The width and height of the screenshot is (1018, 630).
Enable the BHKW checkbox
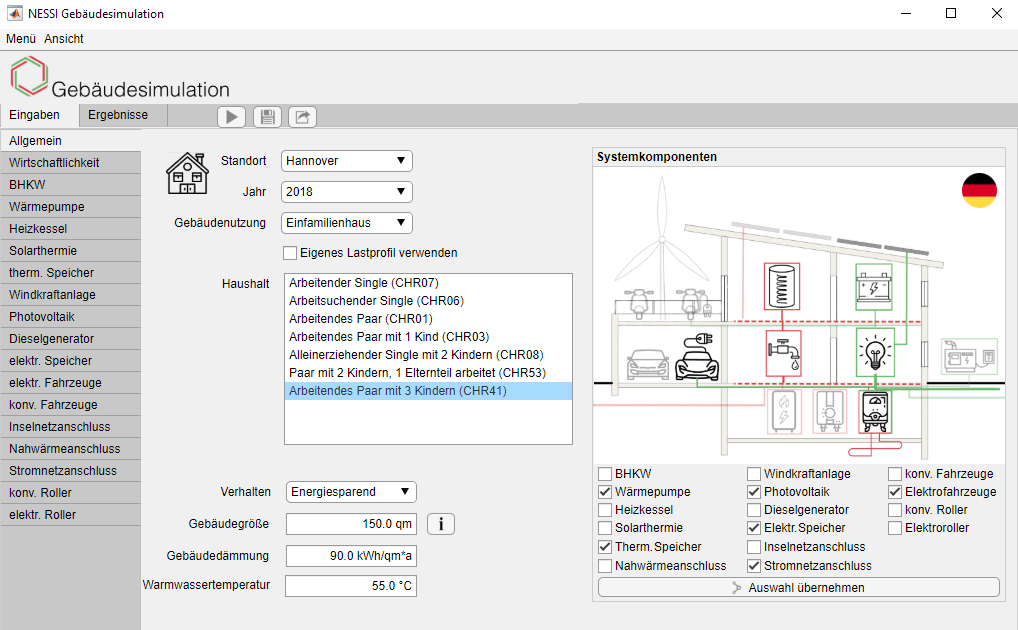(605, 474)
